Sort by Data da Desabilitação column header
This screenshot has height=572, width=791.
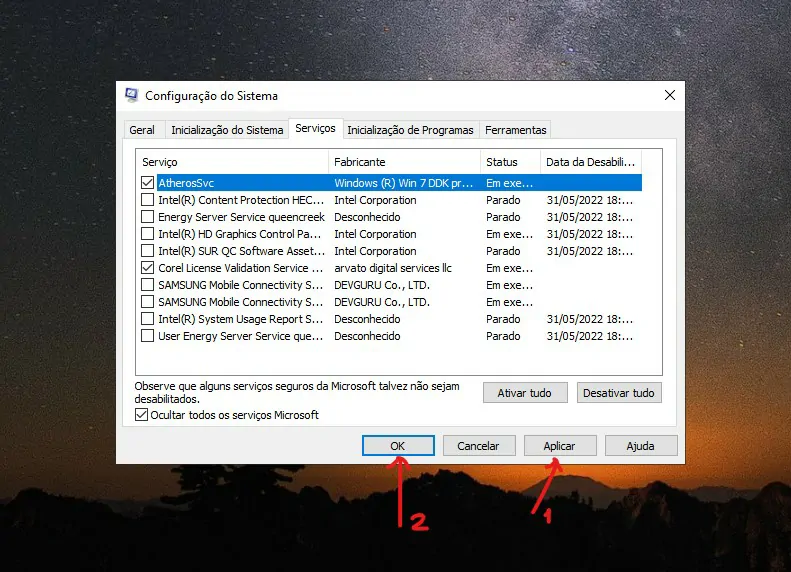point(591,162)
